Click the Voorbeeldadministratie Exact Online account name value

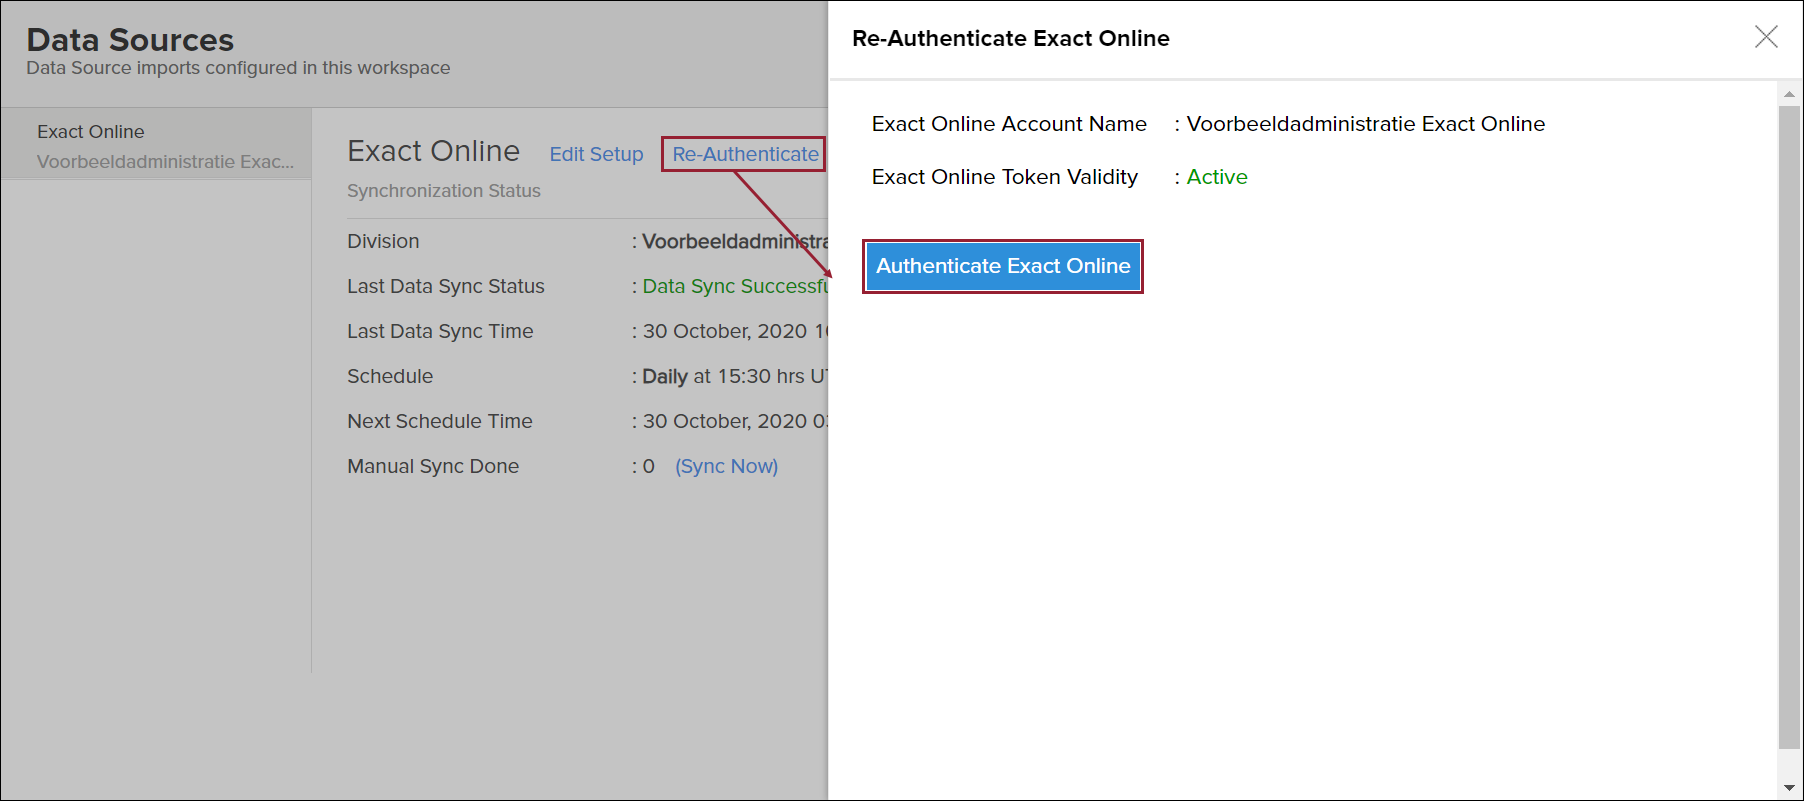pos(1366,124)
